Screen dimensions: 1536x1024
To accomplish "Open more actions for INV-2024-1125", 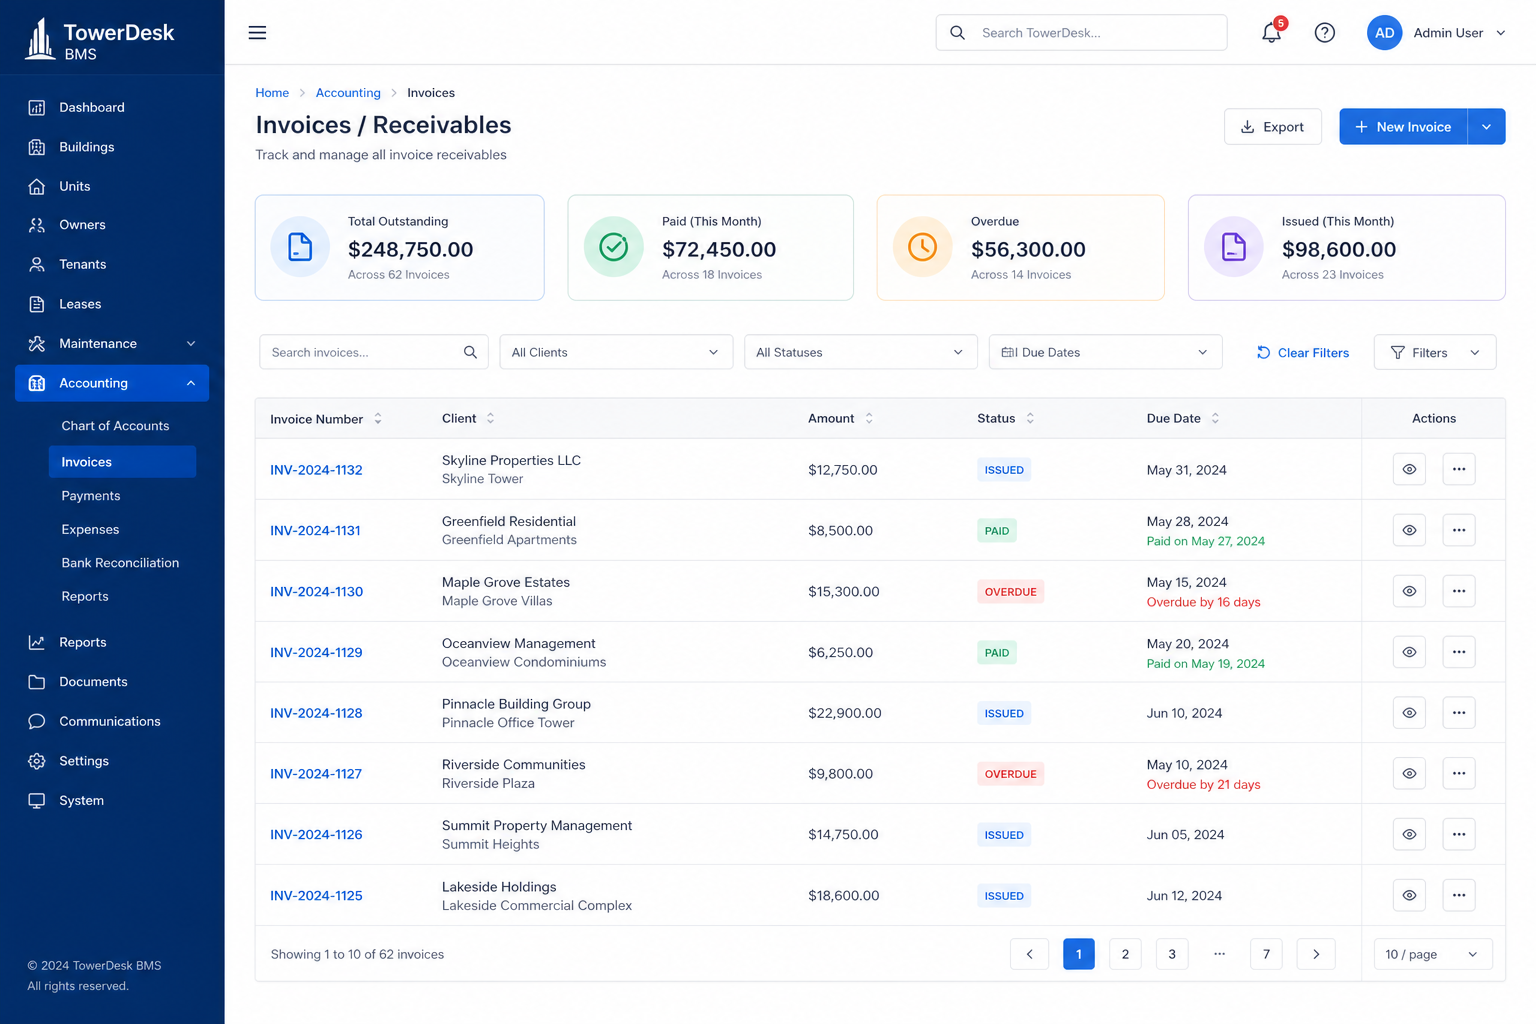I will click(x=1459, y=895).
